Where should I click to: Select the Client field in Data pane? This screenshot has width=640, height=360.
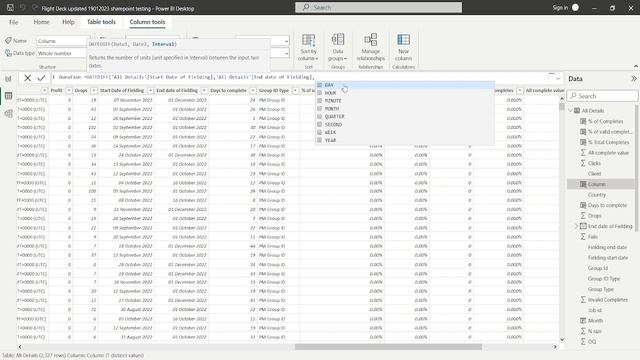click(x=594, y=174)
